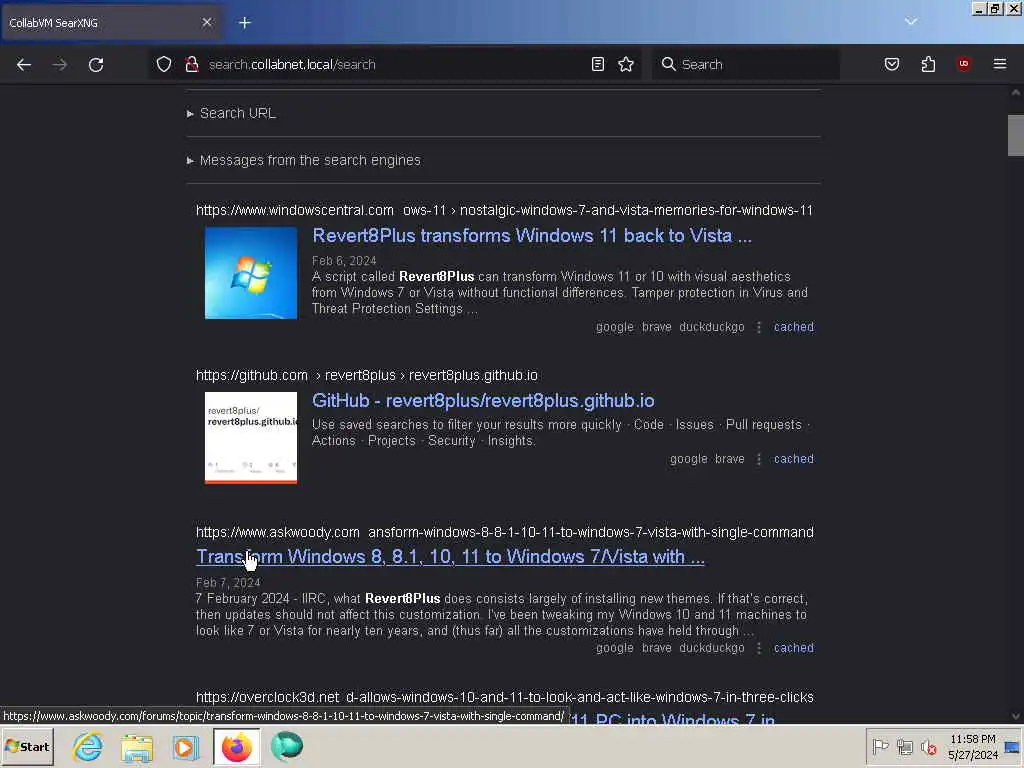Screen dimensions: 1024x768
Task: Go back to the previous page
Action: click(x=24, y=65)
